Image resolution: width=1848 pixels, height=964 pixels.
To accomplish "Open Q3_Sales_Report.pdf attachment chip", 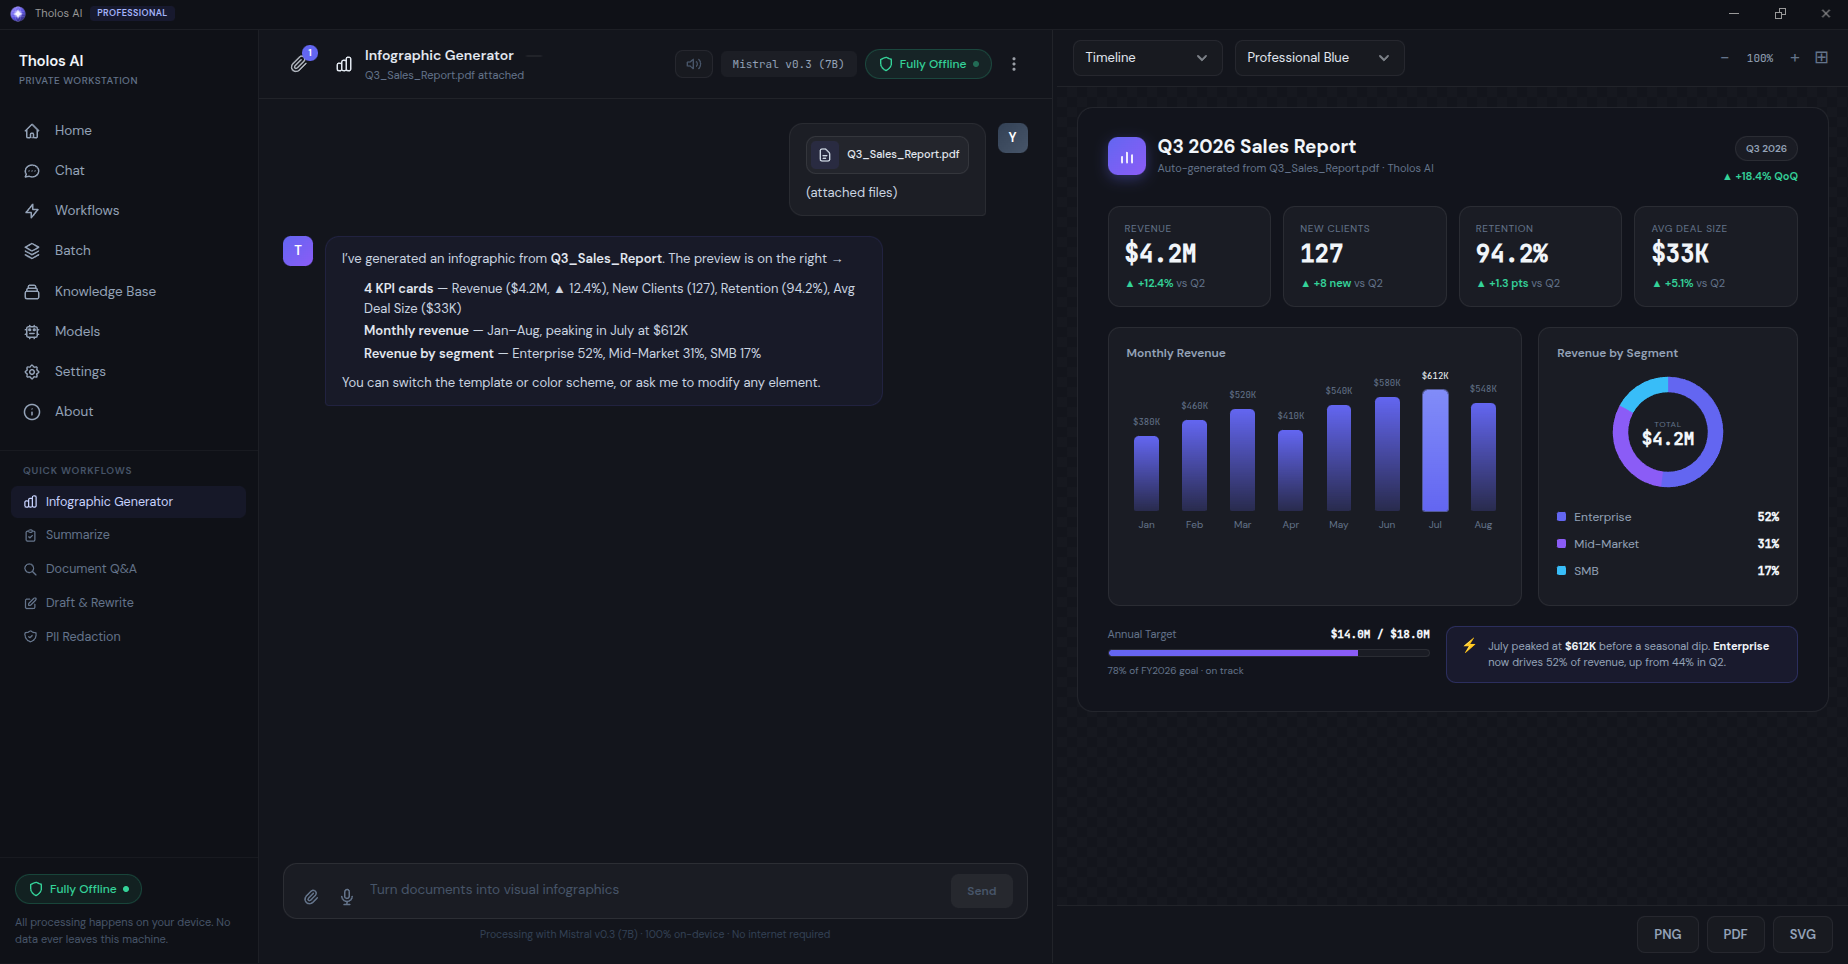I will click(x=887, y=155).
